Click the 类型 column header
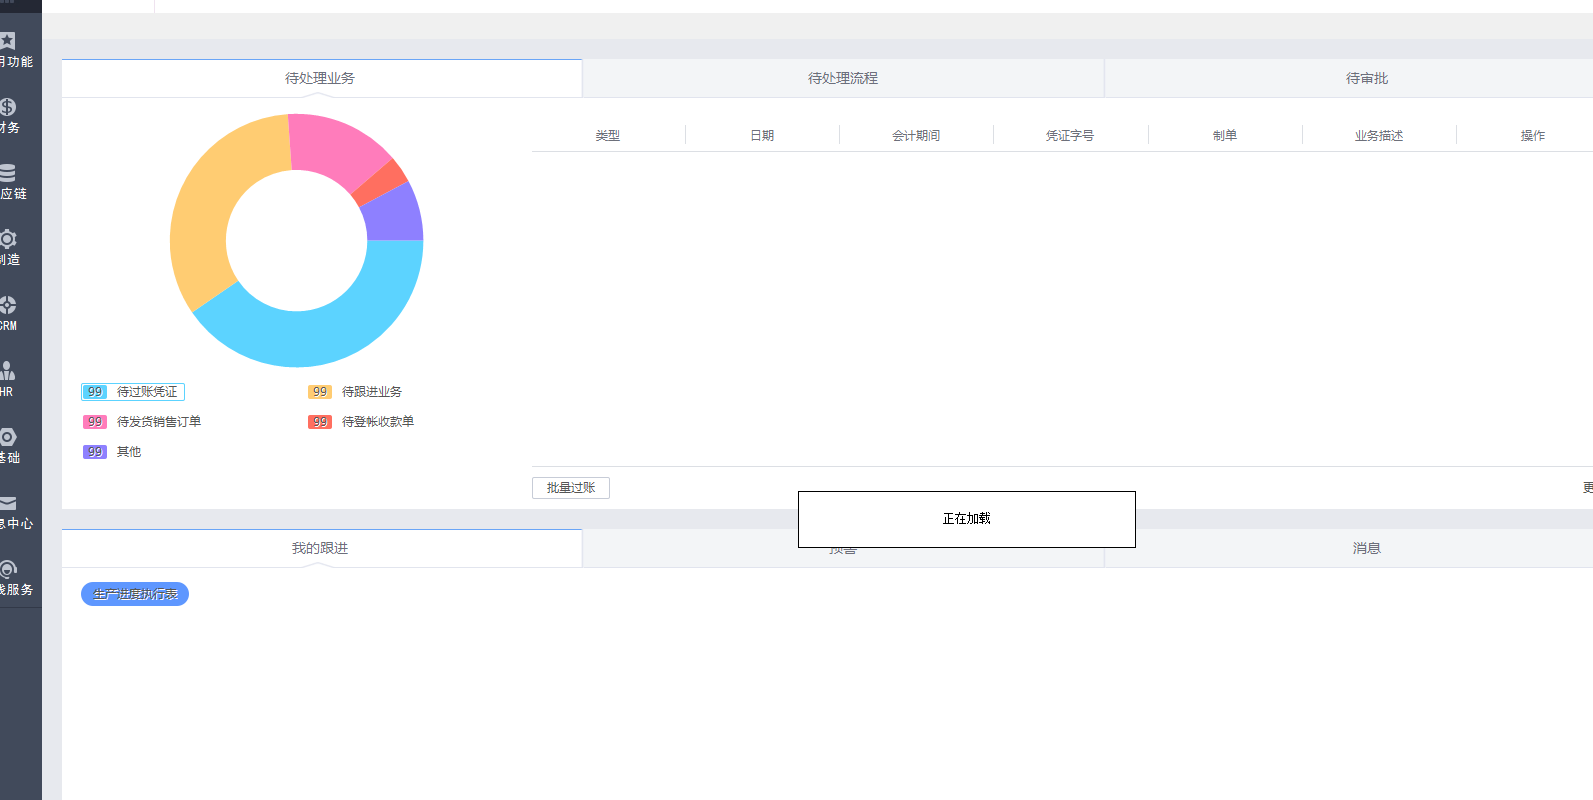Image resolution: width=1593 pixels, height=800 pixels. click(x=608, y=135)
